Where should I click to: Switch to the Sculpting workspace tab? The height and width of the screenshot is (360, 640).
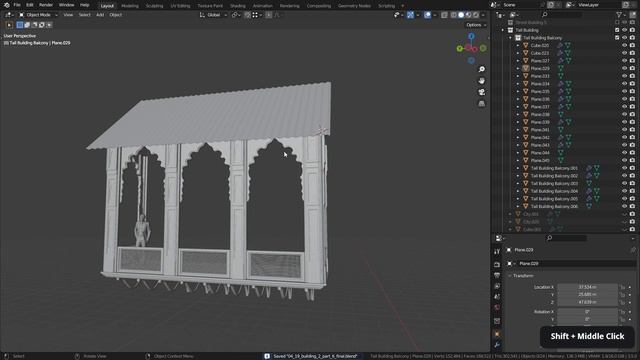(154, 6)
